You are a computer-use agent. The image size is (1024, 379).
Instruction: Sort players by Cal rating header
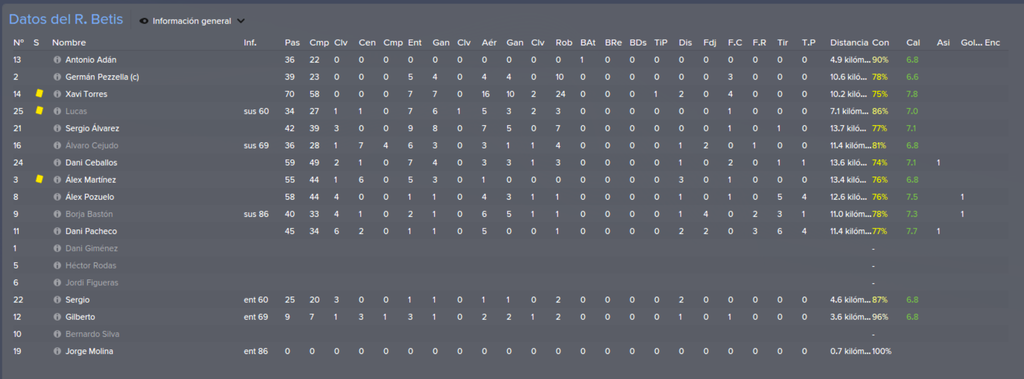912,42
